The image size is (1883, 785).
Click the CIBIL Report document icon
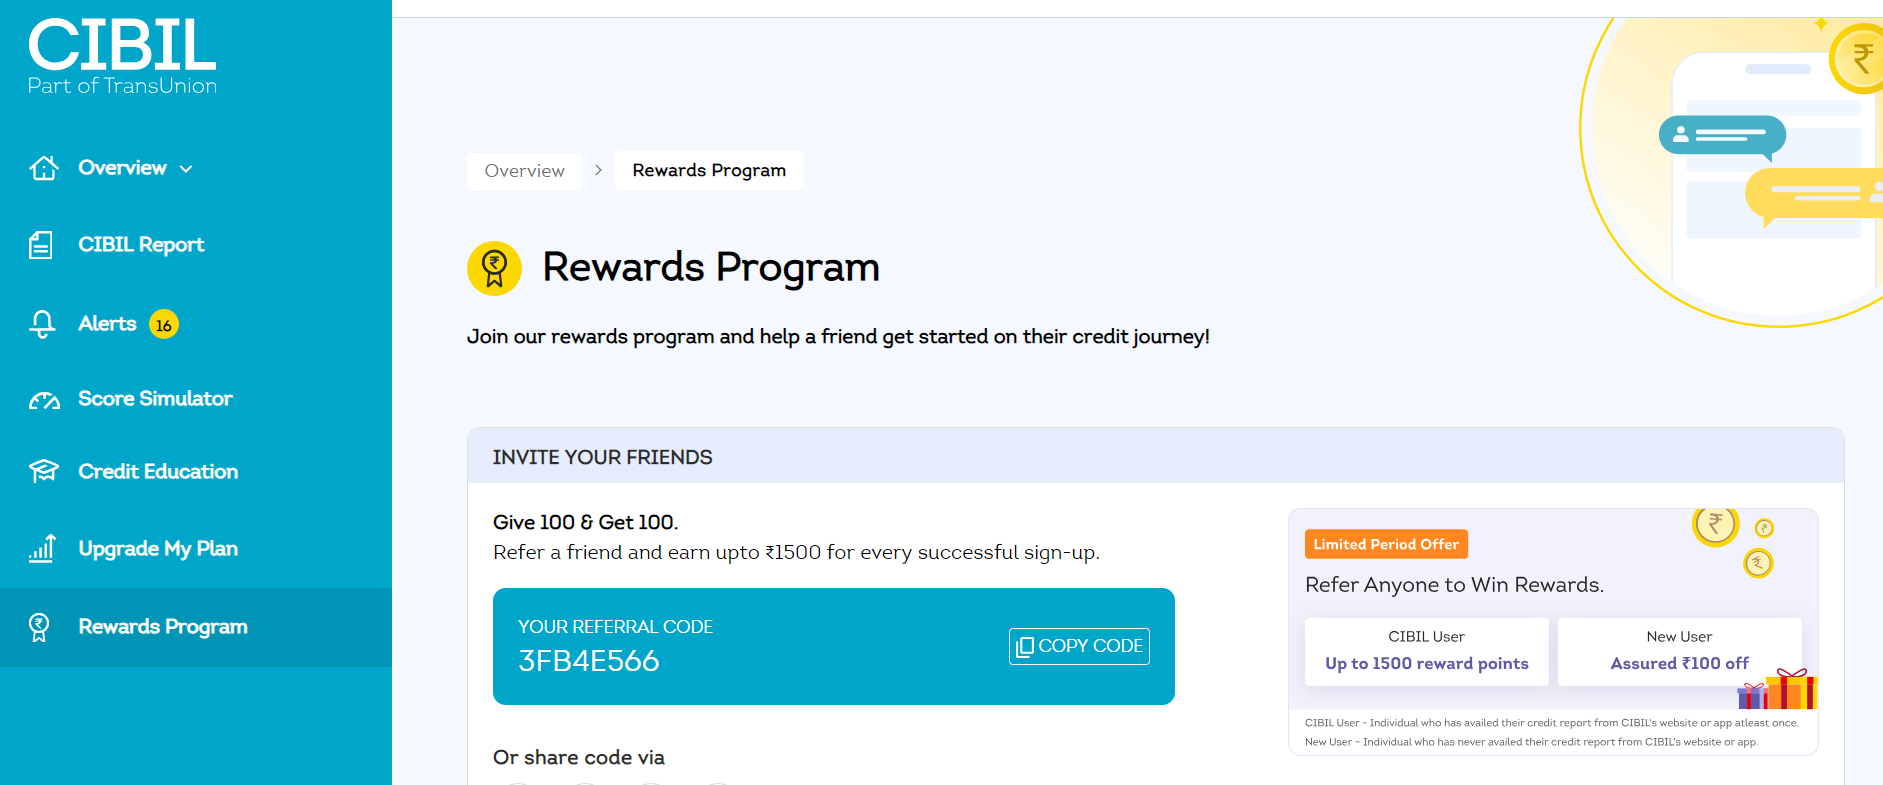(x=41, y=245)
